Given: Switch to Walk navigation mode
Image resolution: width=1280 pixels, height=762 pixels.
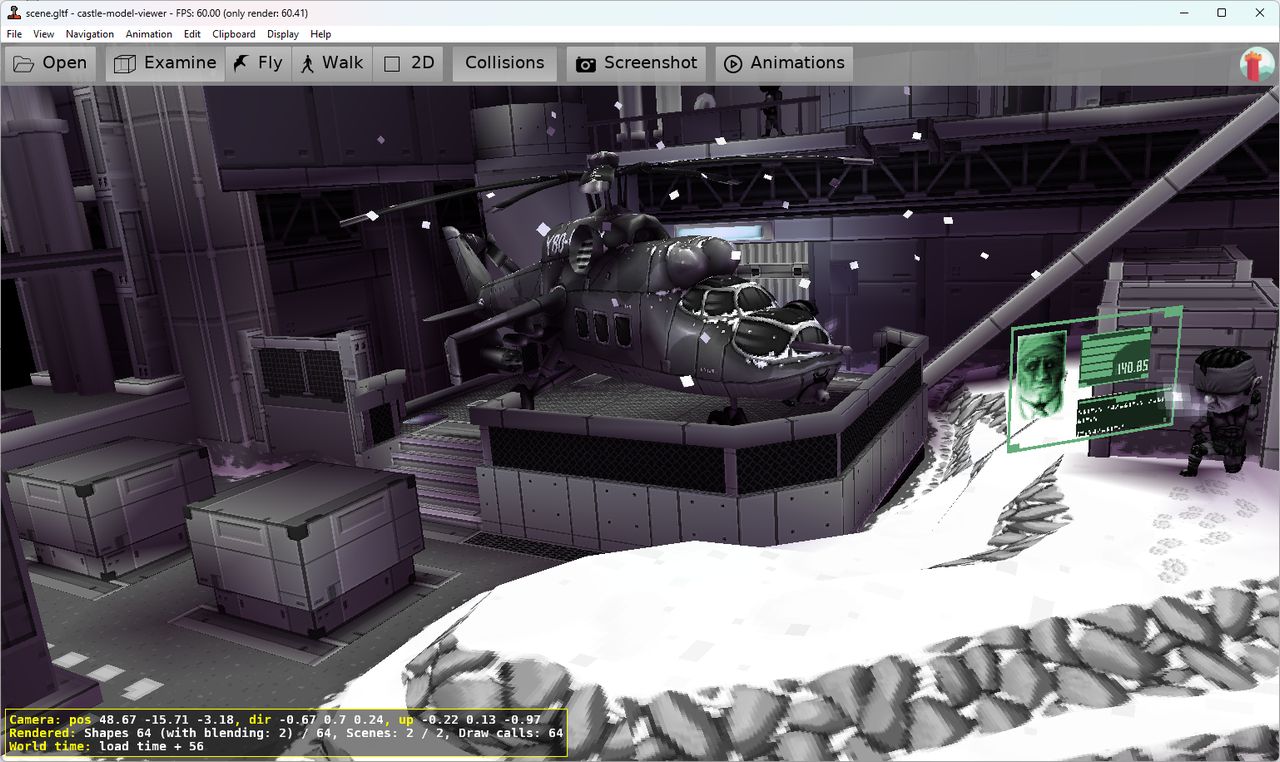Looking at the screenshot, I should coord(332,63).
